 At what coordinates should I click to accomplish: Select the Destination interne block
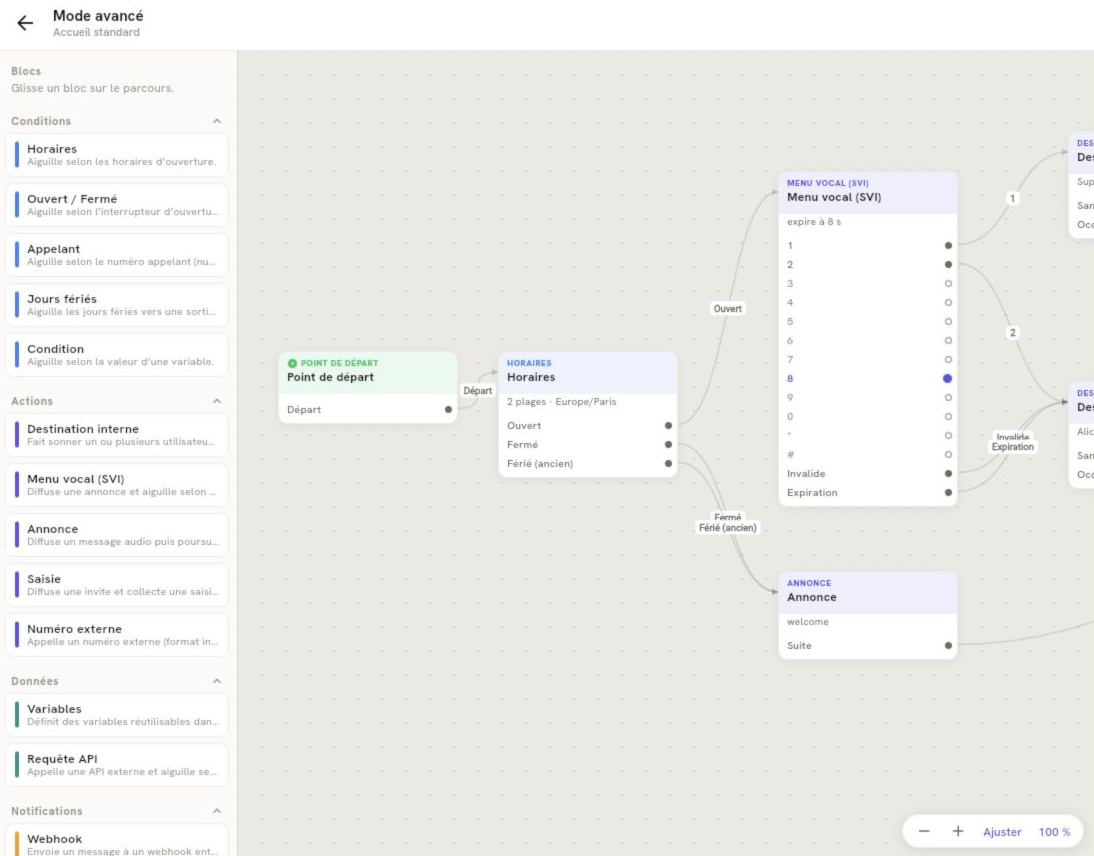click(x=117, y=435)
